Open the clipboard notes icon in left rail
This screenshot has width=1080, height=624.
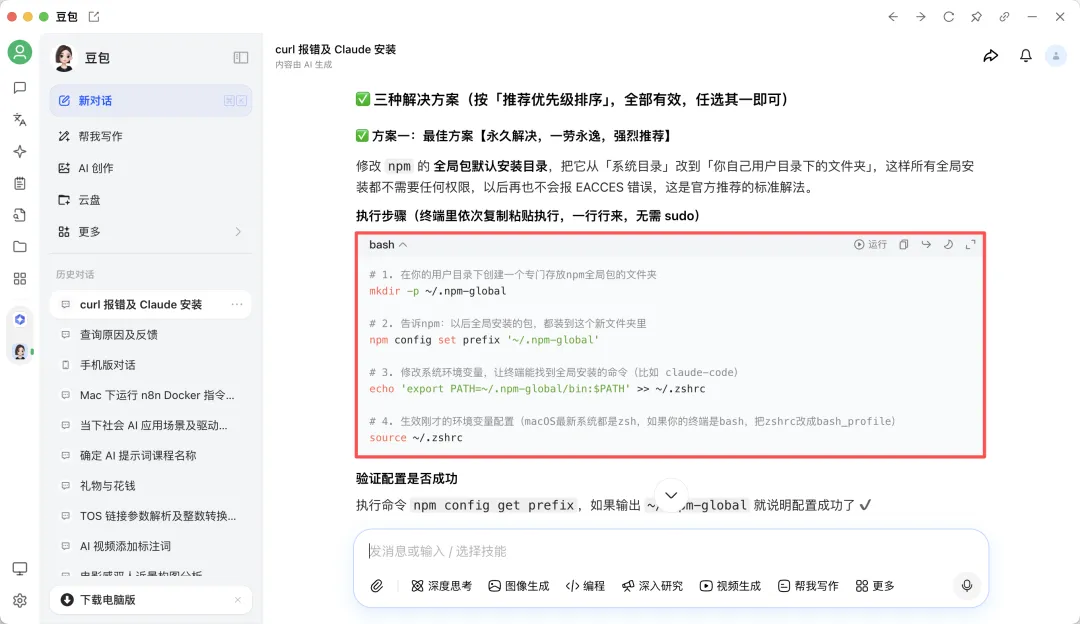20,183
